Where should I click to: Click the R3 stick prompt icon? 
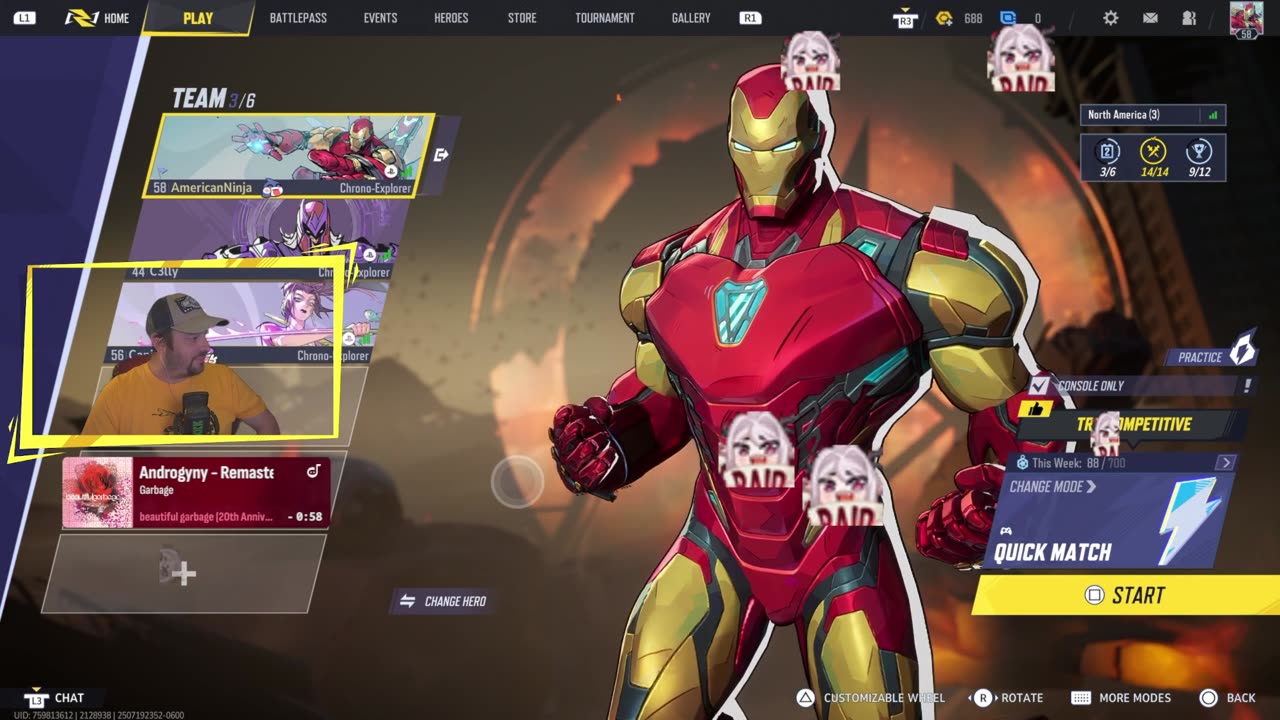tap(905, 19)
